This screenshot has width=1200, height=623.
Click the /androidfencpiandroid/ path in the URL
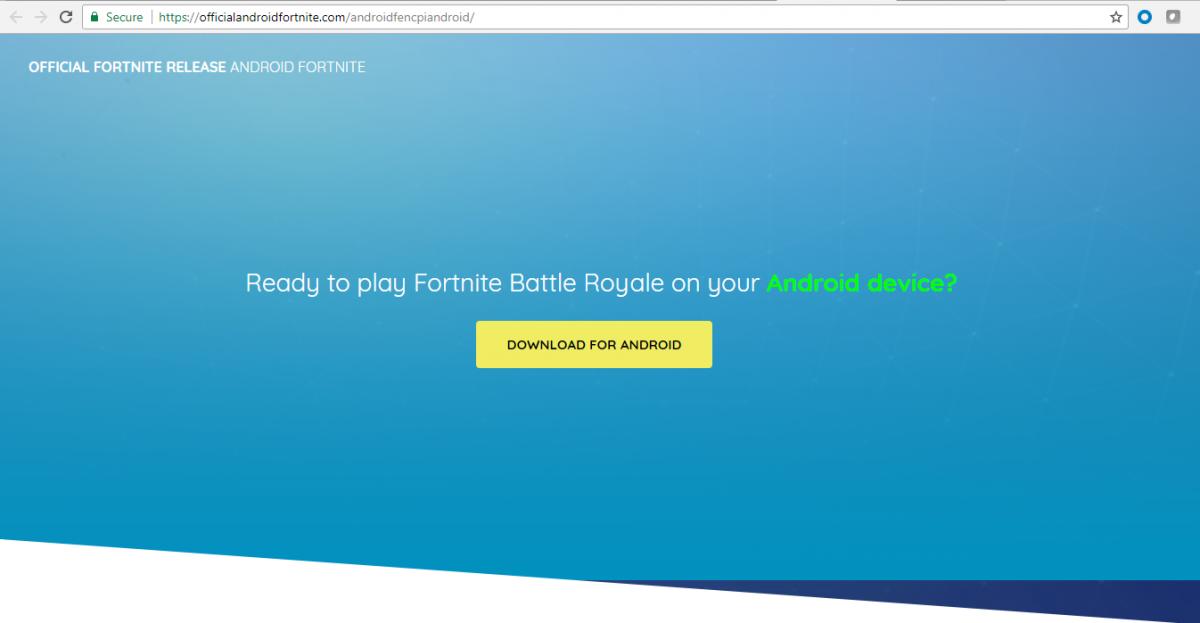coord(410,17)
